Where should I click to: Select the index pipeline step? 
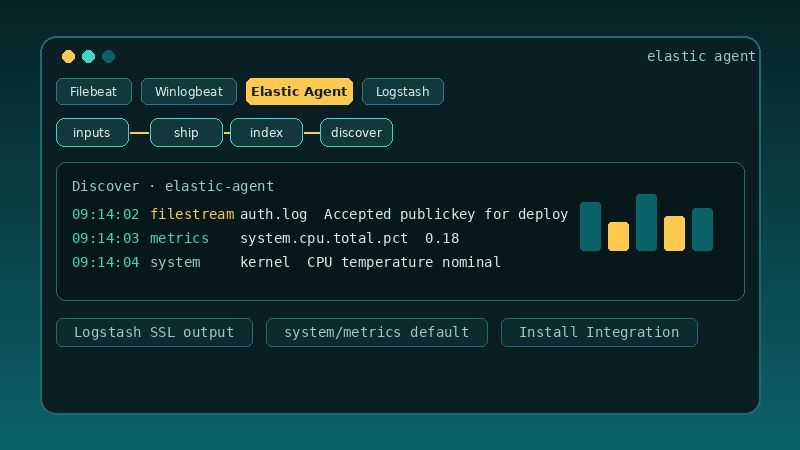pyautogui.click(x=266, y=133)
